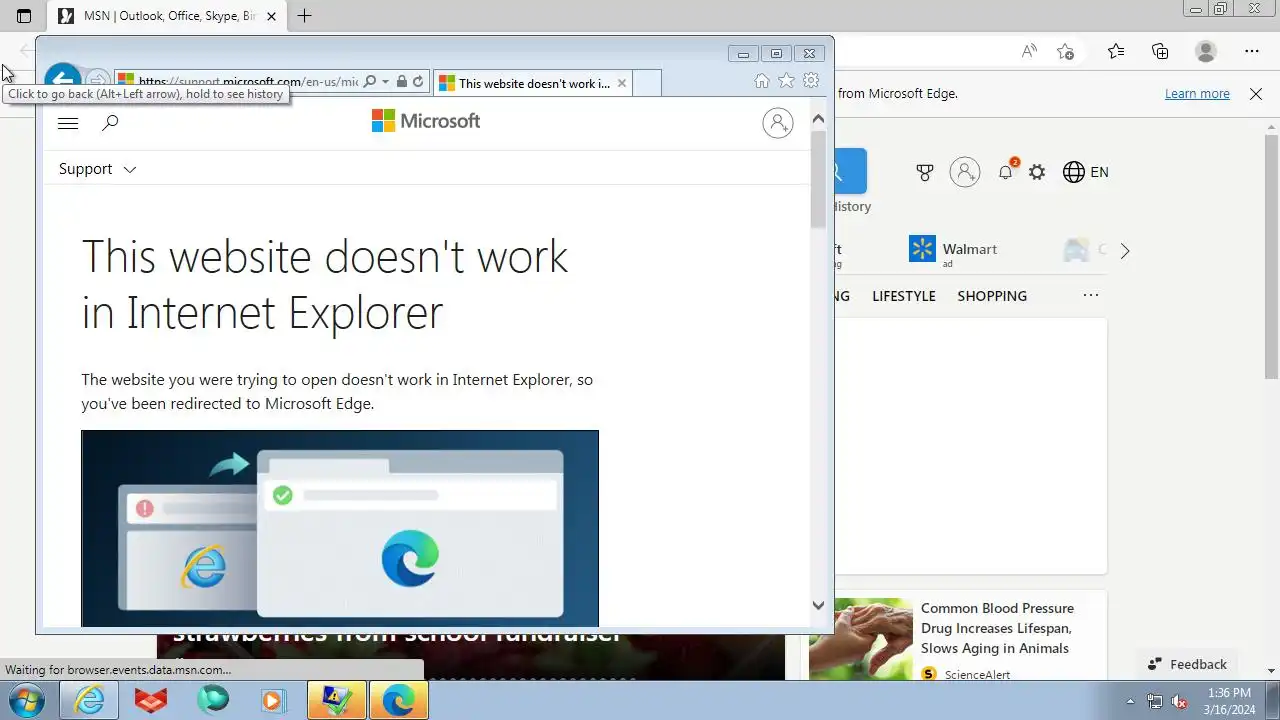
Task: Open Edge Collections icon
Action: (x=1160, y=51)
